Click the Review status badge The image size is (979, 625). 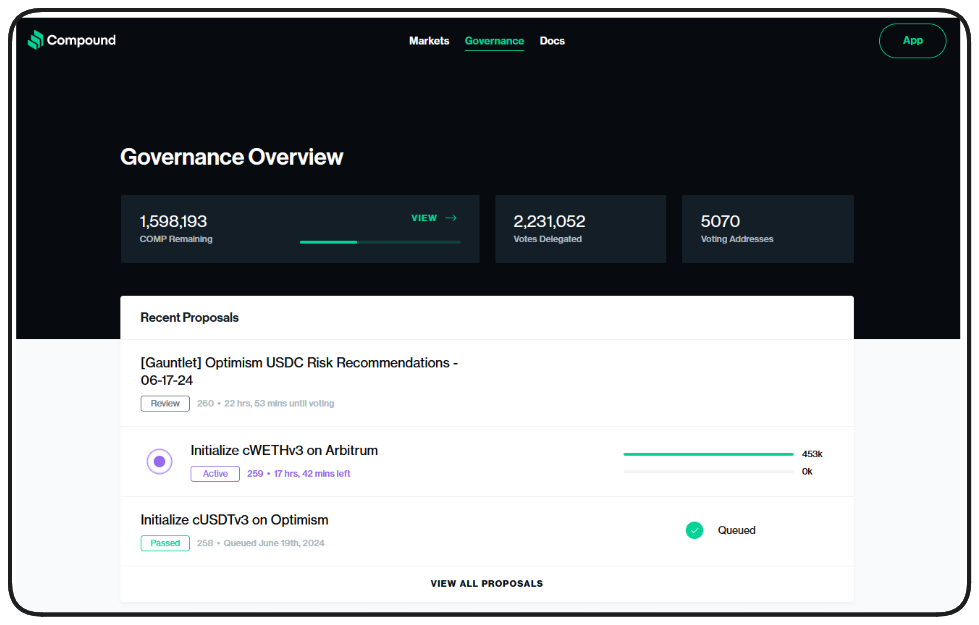point(165,403)
